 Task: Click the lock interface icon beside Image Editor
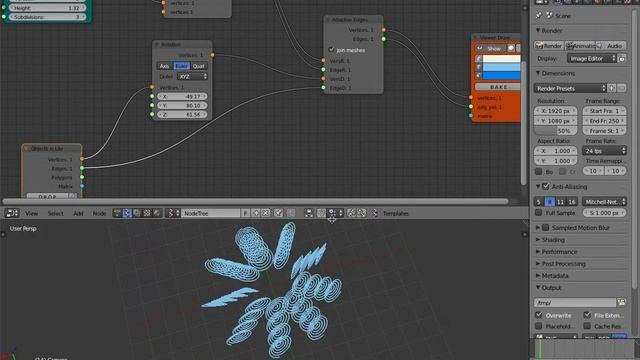622,58
